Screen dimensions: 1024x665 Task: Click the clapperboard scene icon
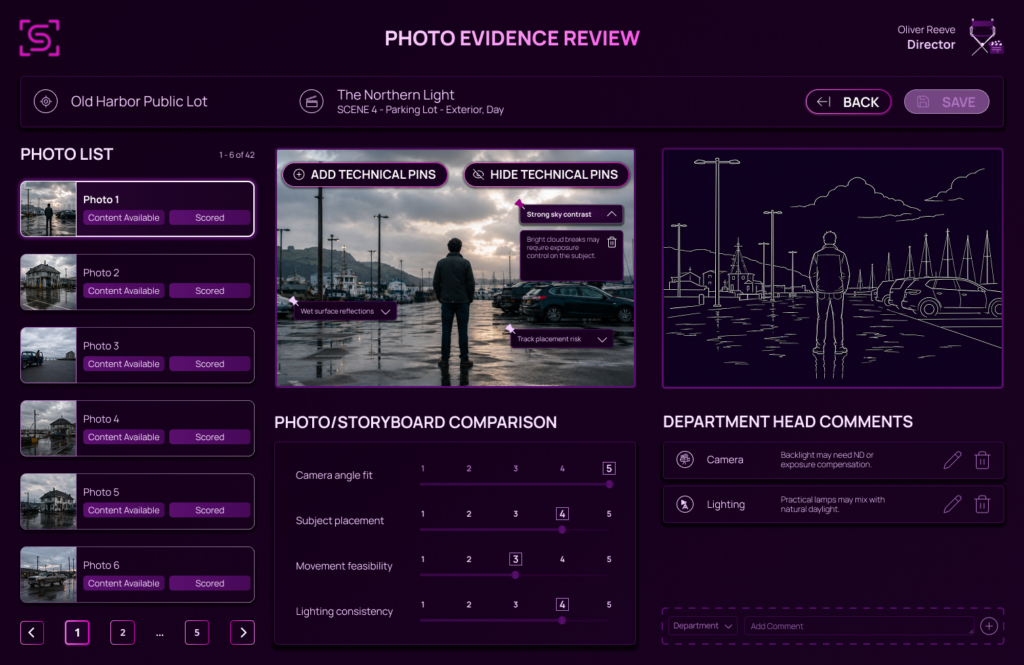click(x=312, y=101)
